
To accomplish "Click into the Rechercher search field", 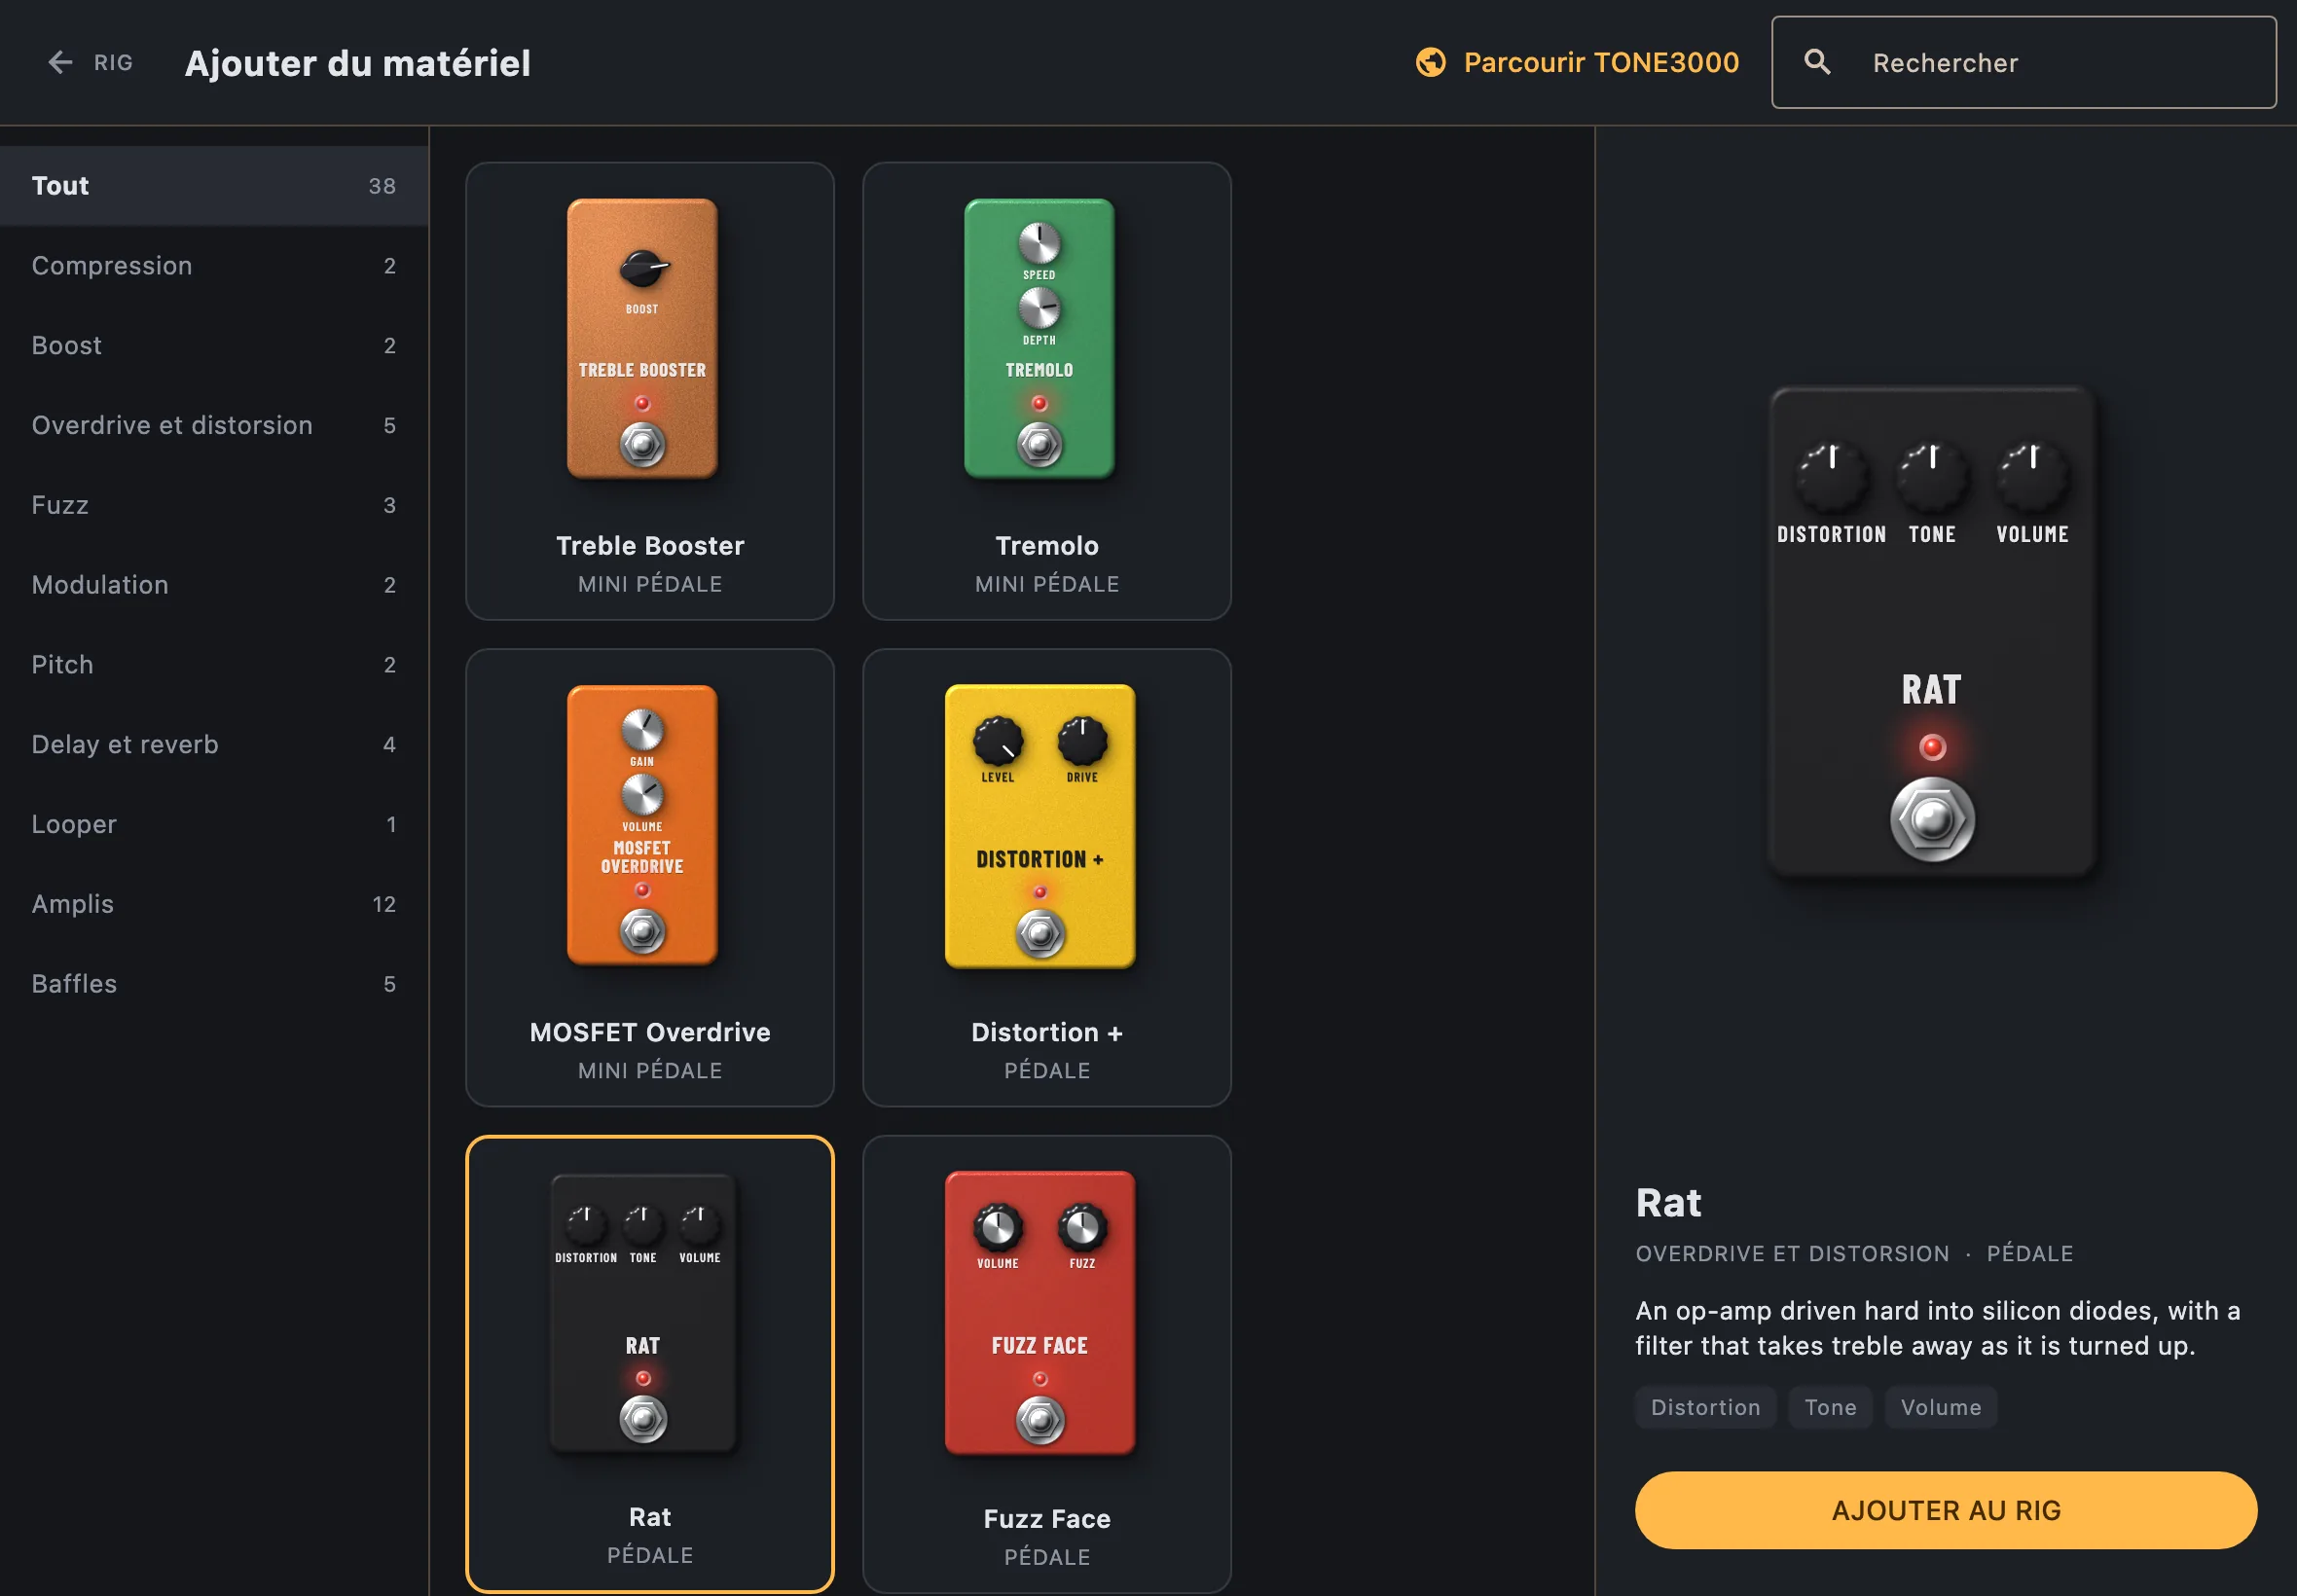I will 2023,62.
